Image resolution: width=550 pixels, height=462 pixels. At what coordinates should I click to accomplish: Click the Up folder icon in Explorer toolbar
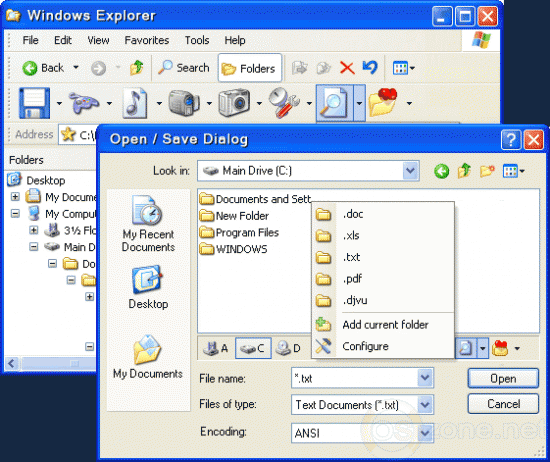136,68
